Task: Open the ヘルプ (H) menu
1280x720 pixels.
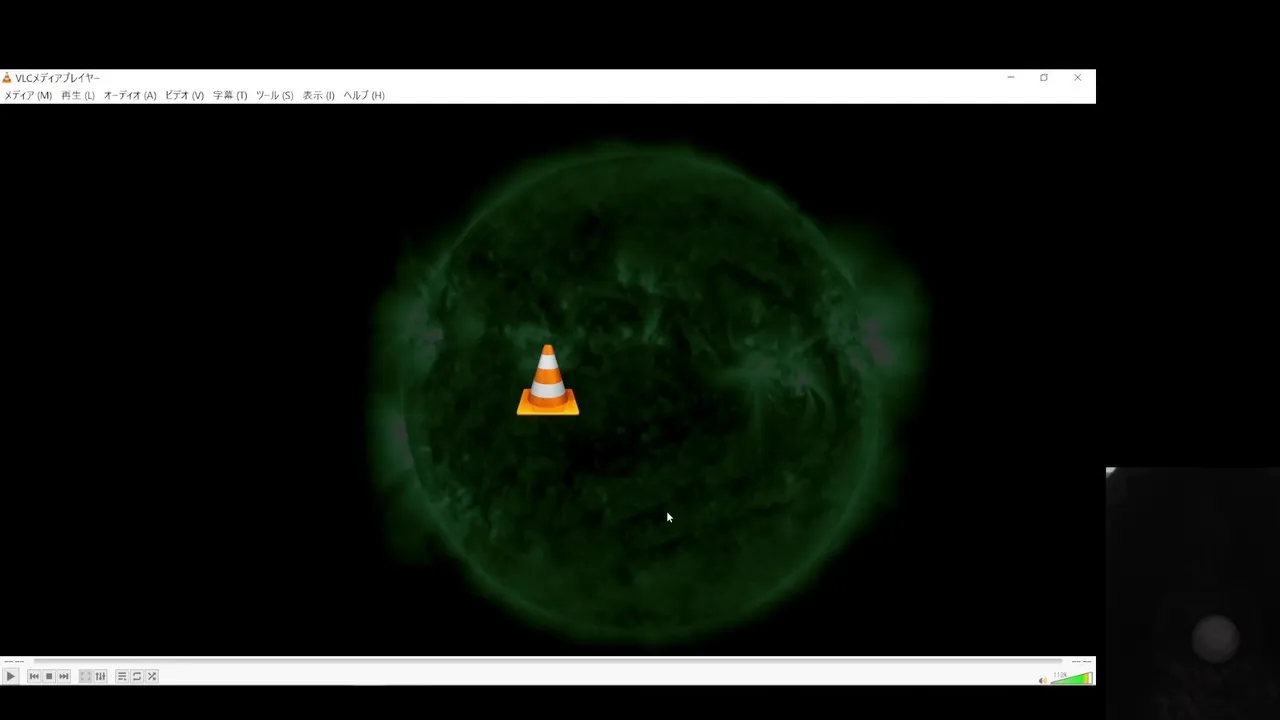Action: 364,95
